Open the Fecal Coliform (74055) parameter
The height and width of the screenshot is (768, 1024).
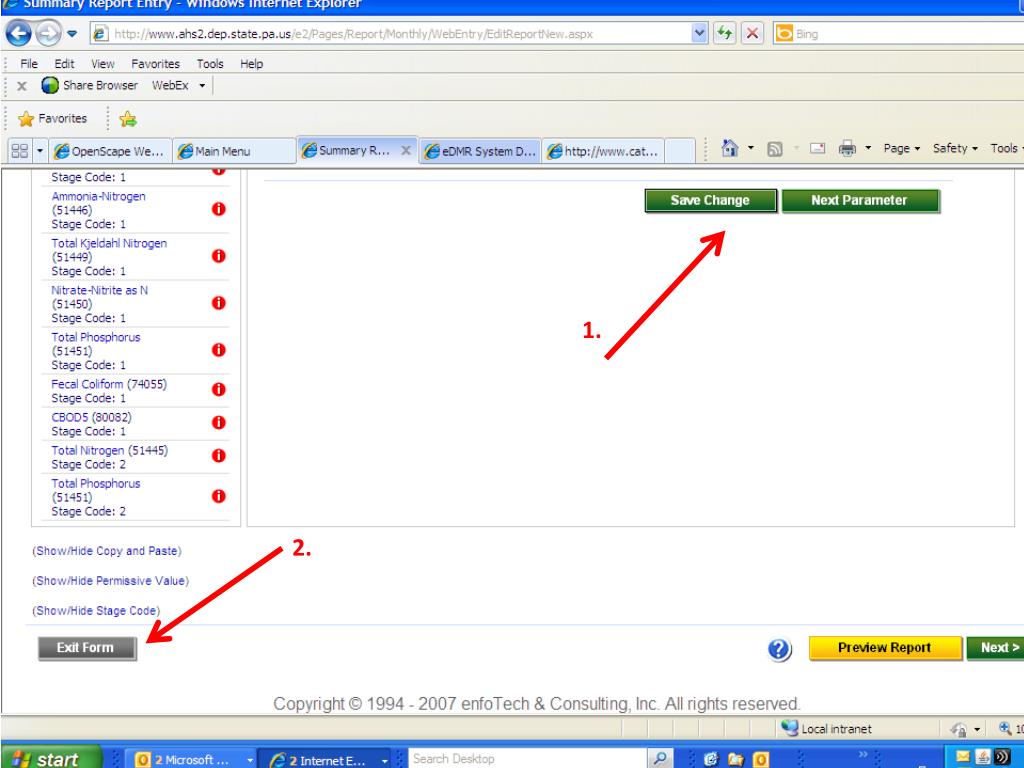109,384
